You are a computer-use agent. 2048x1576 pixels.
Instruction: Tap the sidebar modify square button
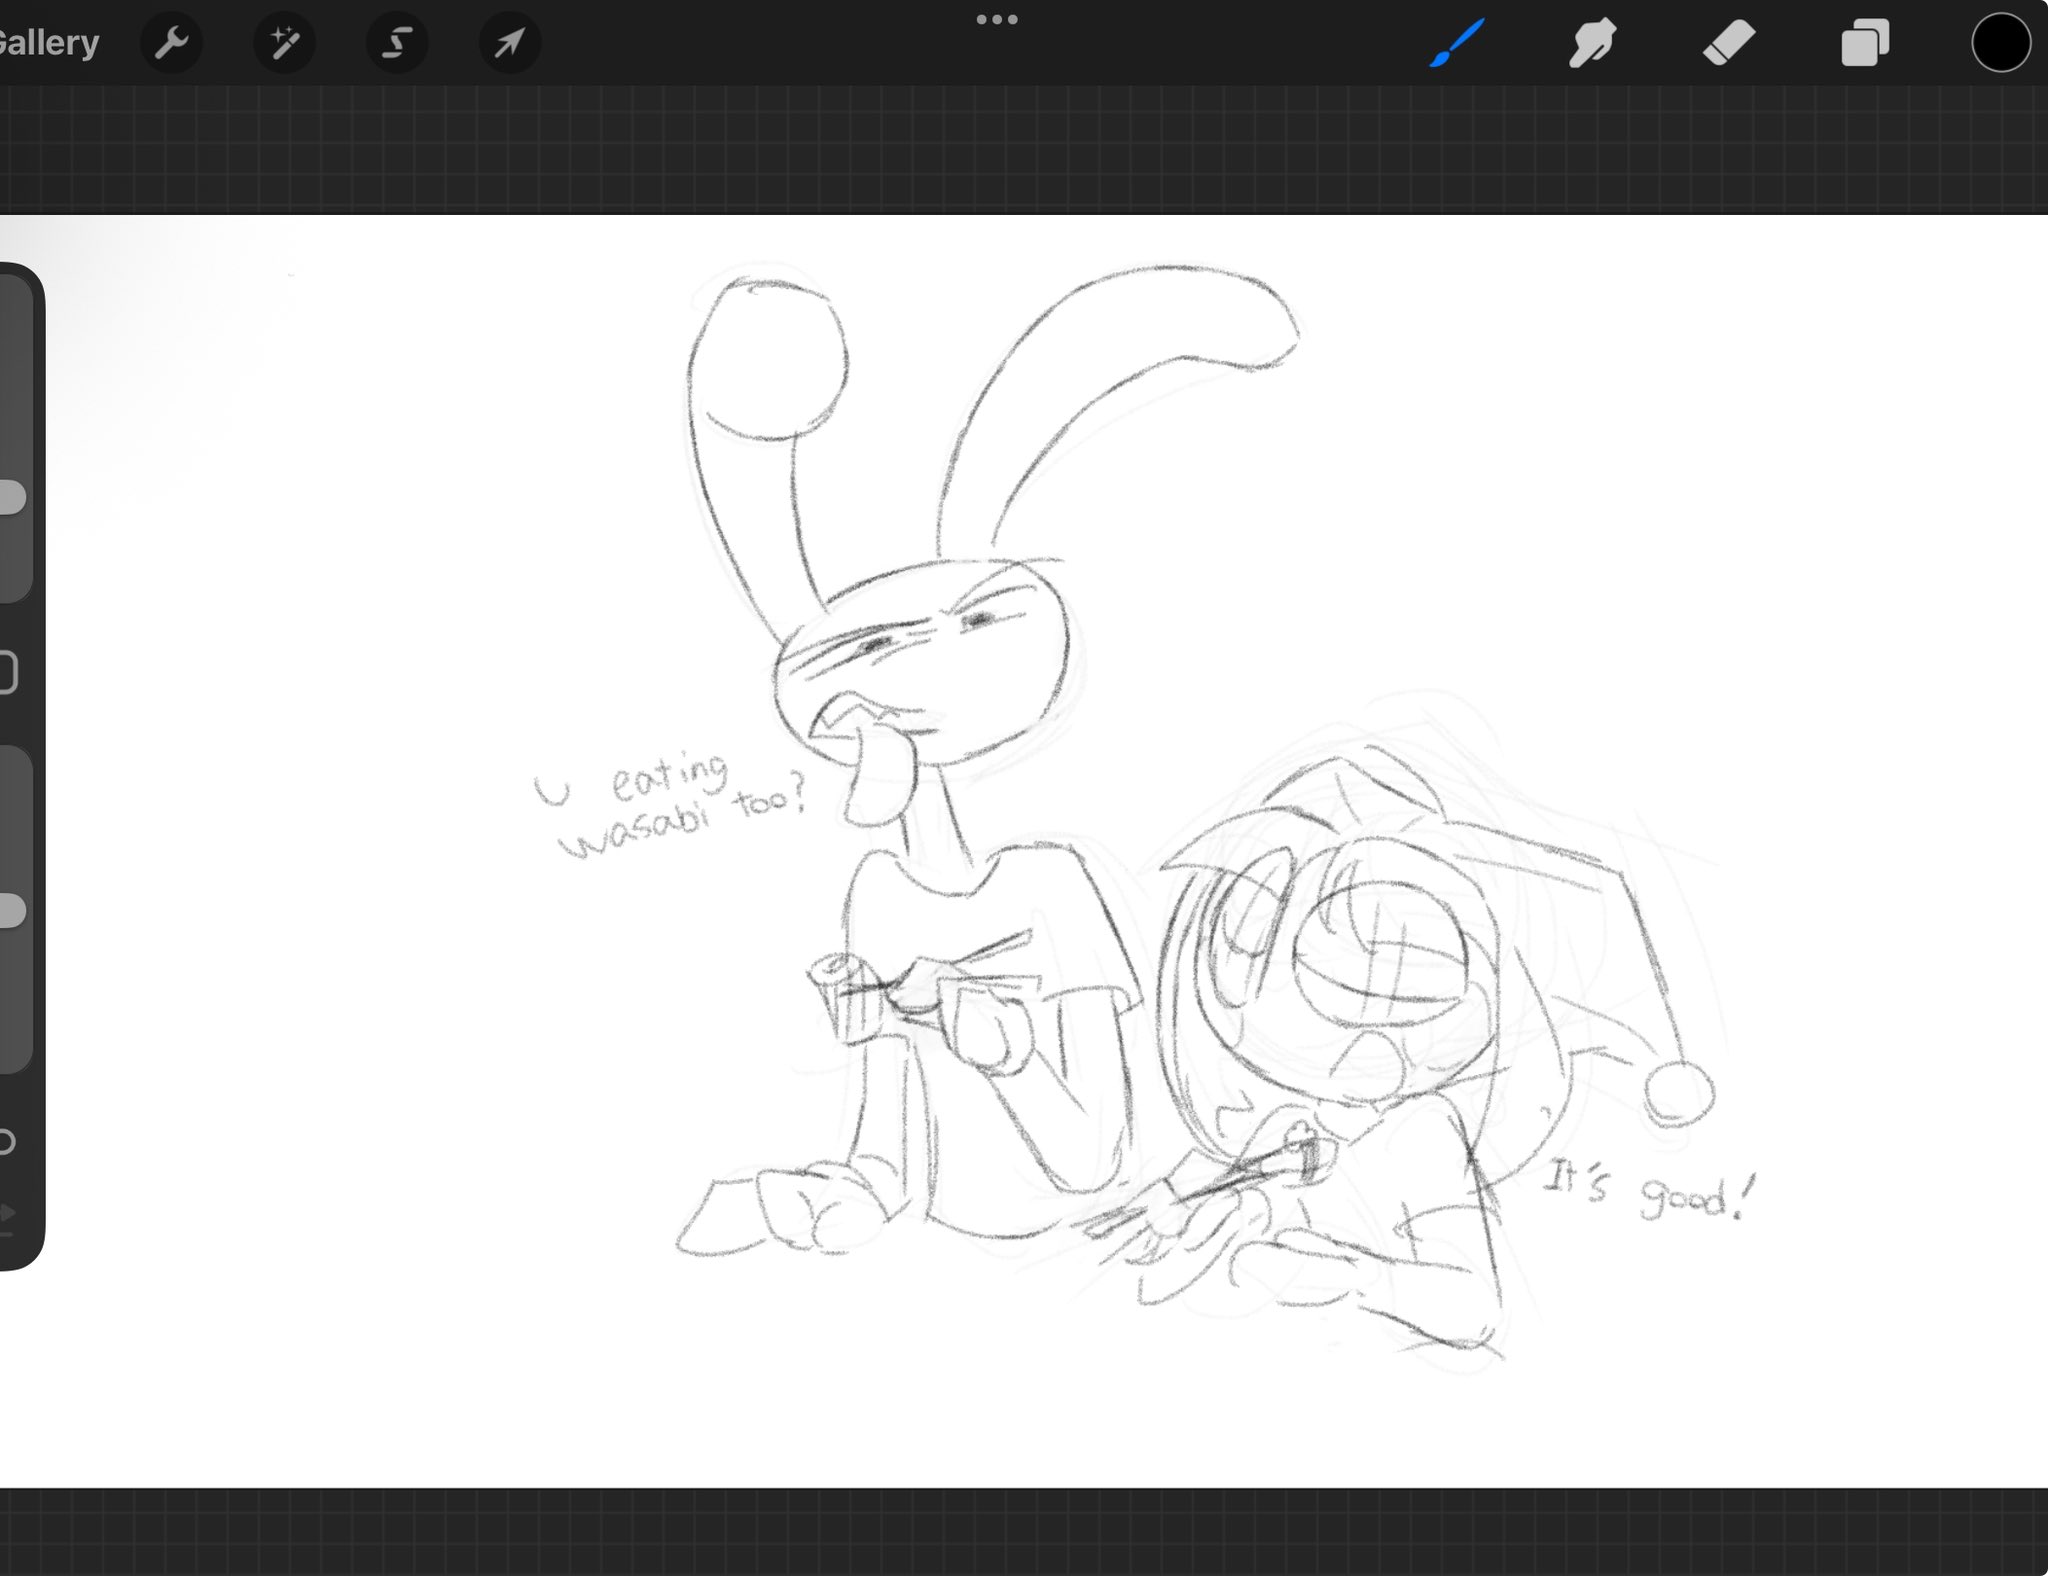(x=7, y=672)
